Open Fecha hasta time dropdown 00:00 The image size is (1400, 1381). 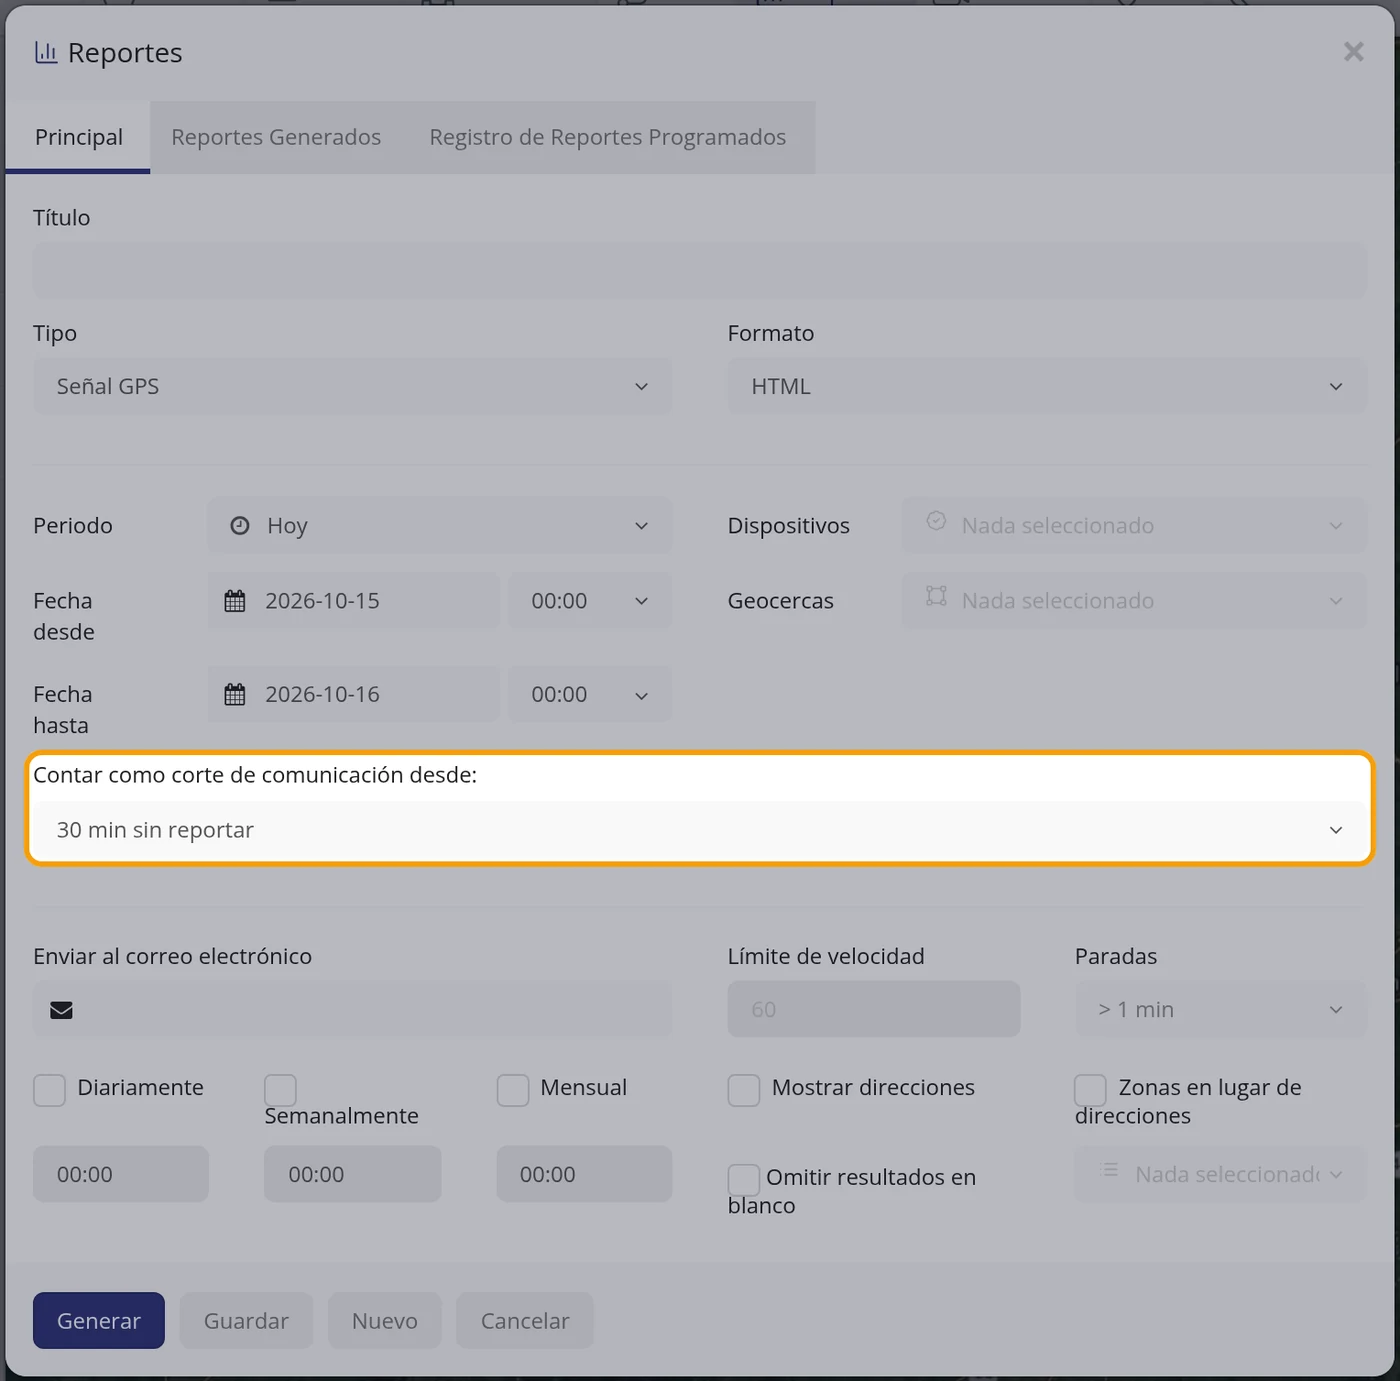[x=590, y=694]
